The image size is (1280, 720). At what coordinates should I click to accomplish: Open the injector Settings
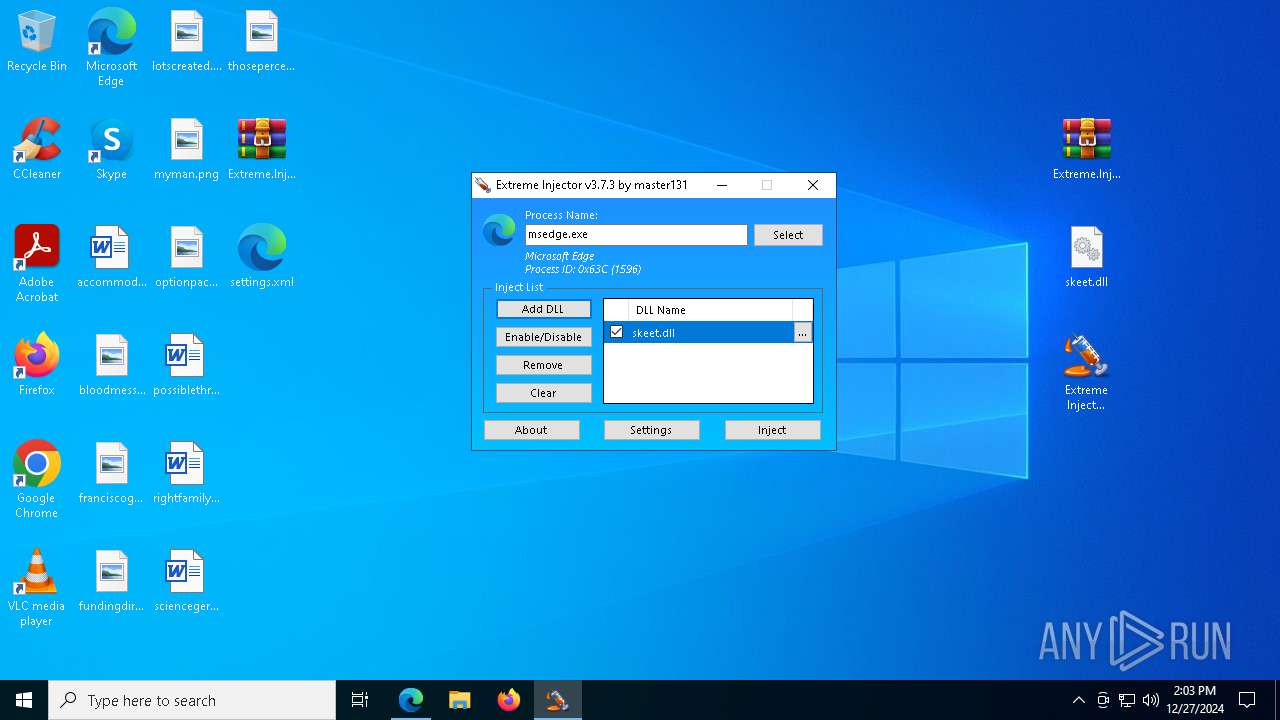[651, 430]
